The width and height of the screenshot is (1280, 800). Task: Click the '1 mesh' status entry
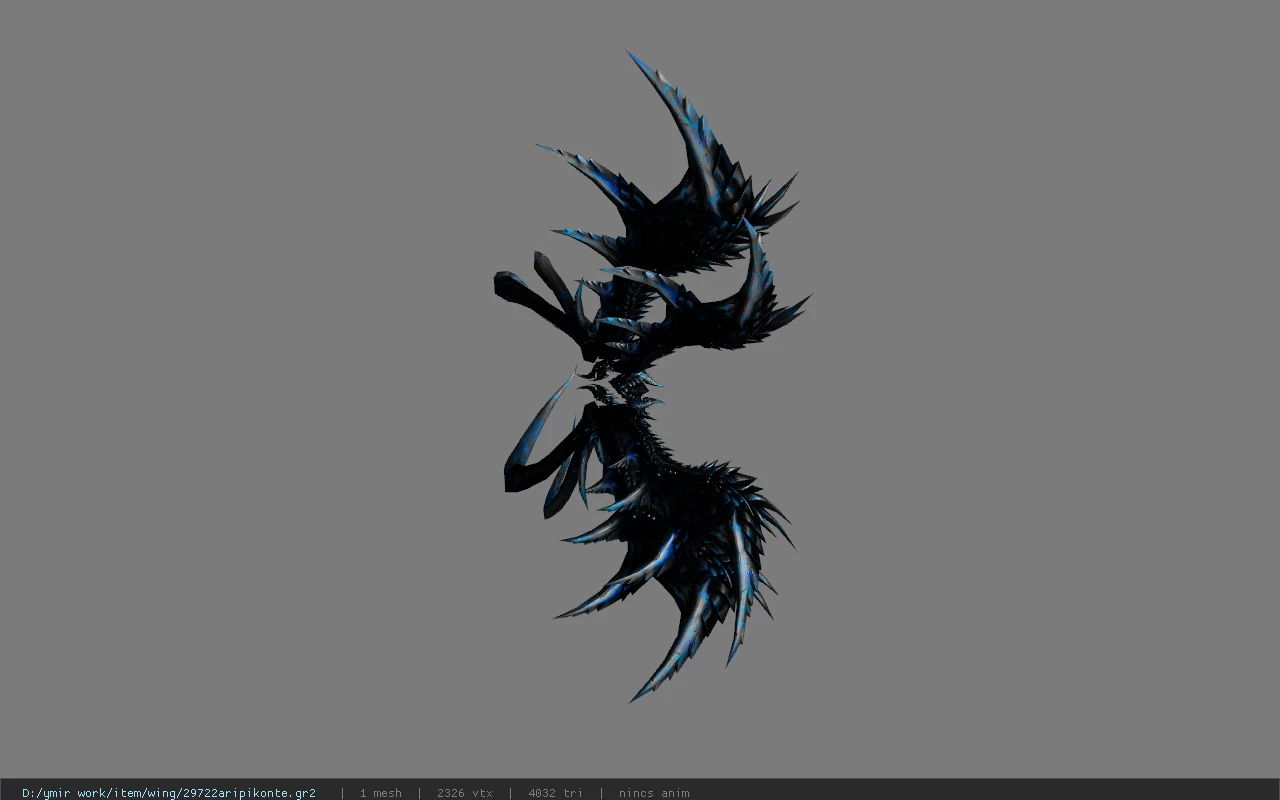click(x=380, y=793)
